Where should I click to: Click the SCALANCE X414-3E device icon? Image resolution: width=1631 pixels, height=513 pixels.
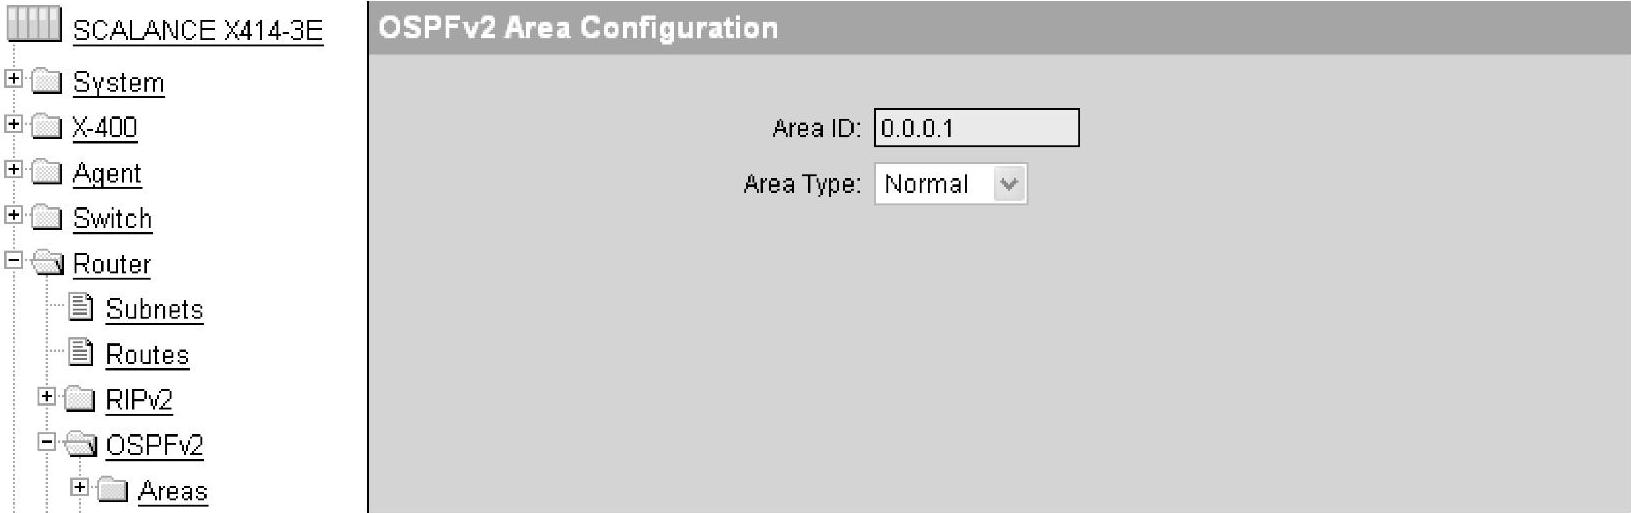(x=34, y=24)
